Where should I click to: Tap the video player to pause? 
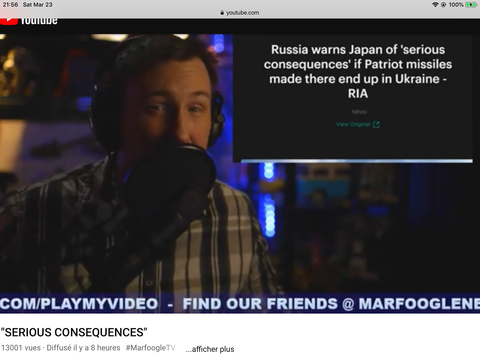tap(240, 173)
